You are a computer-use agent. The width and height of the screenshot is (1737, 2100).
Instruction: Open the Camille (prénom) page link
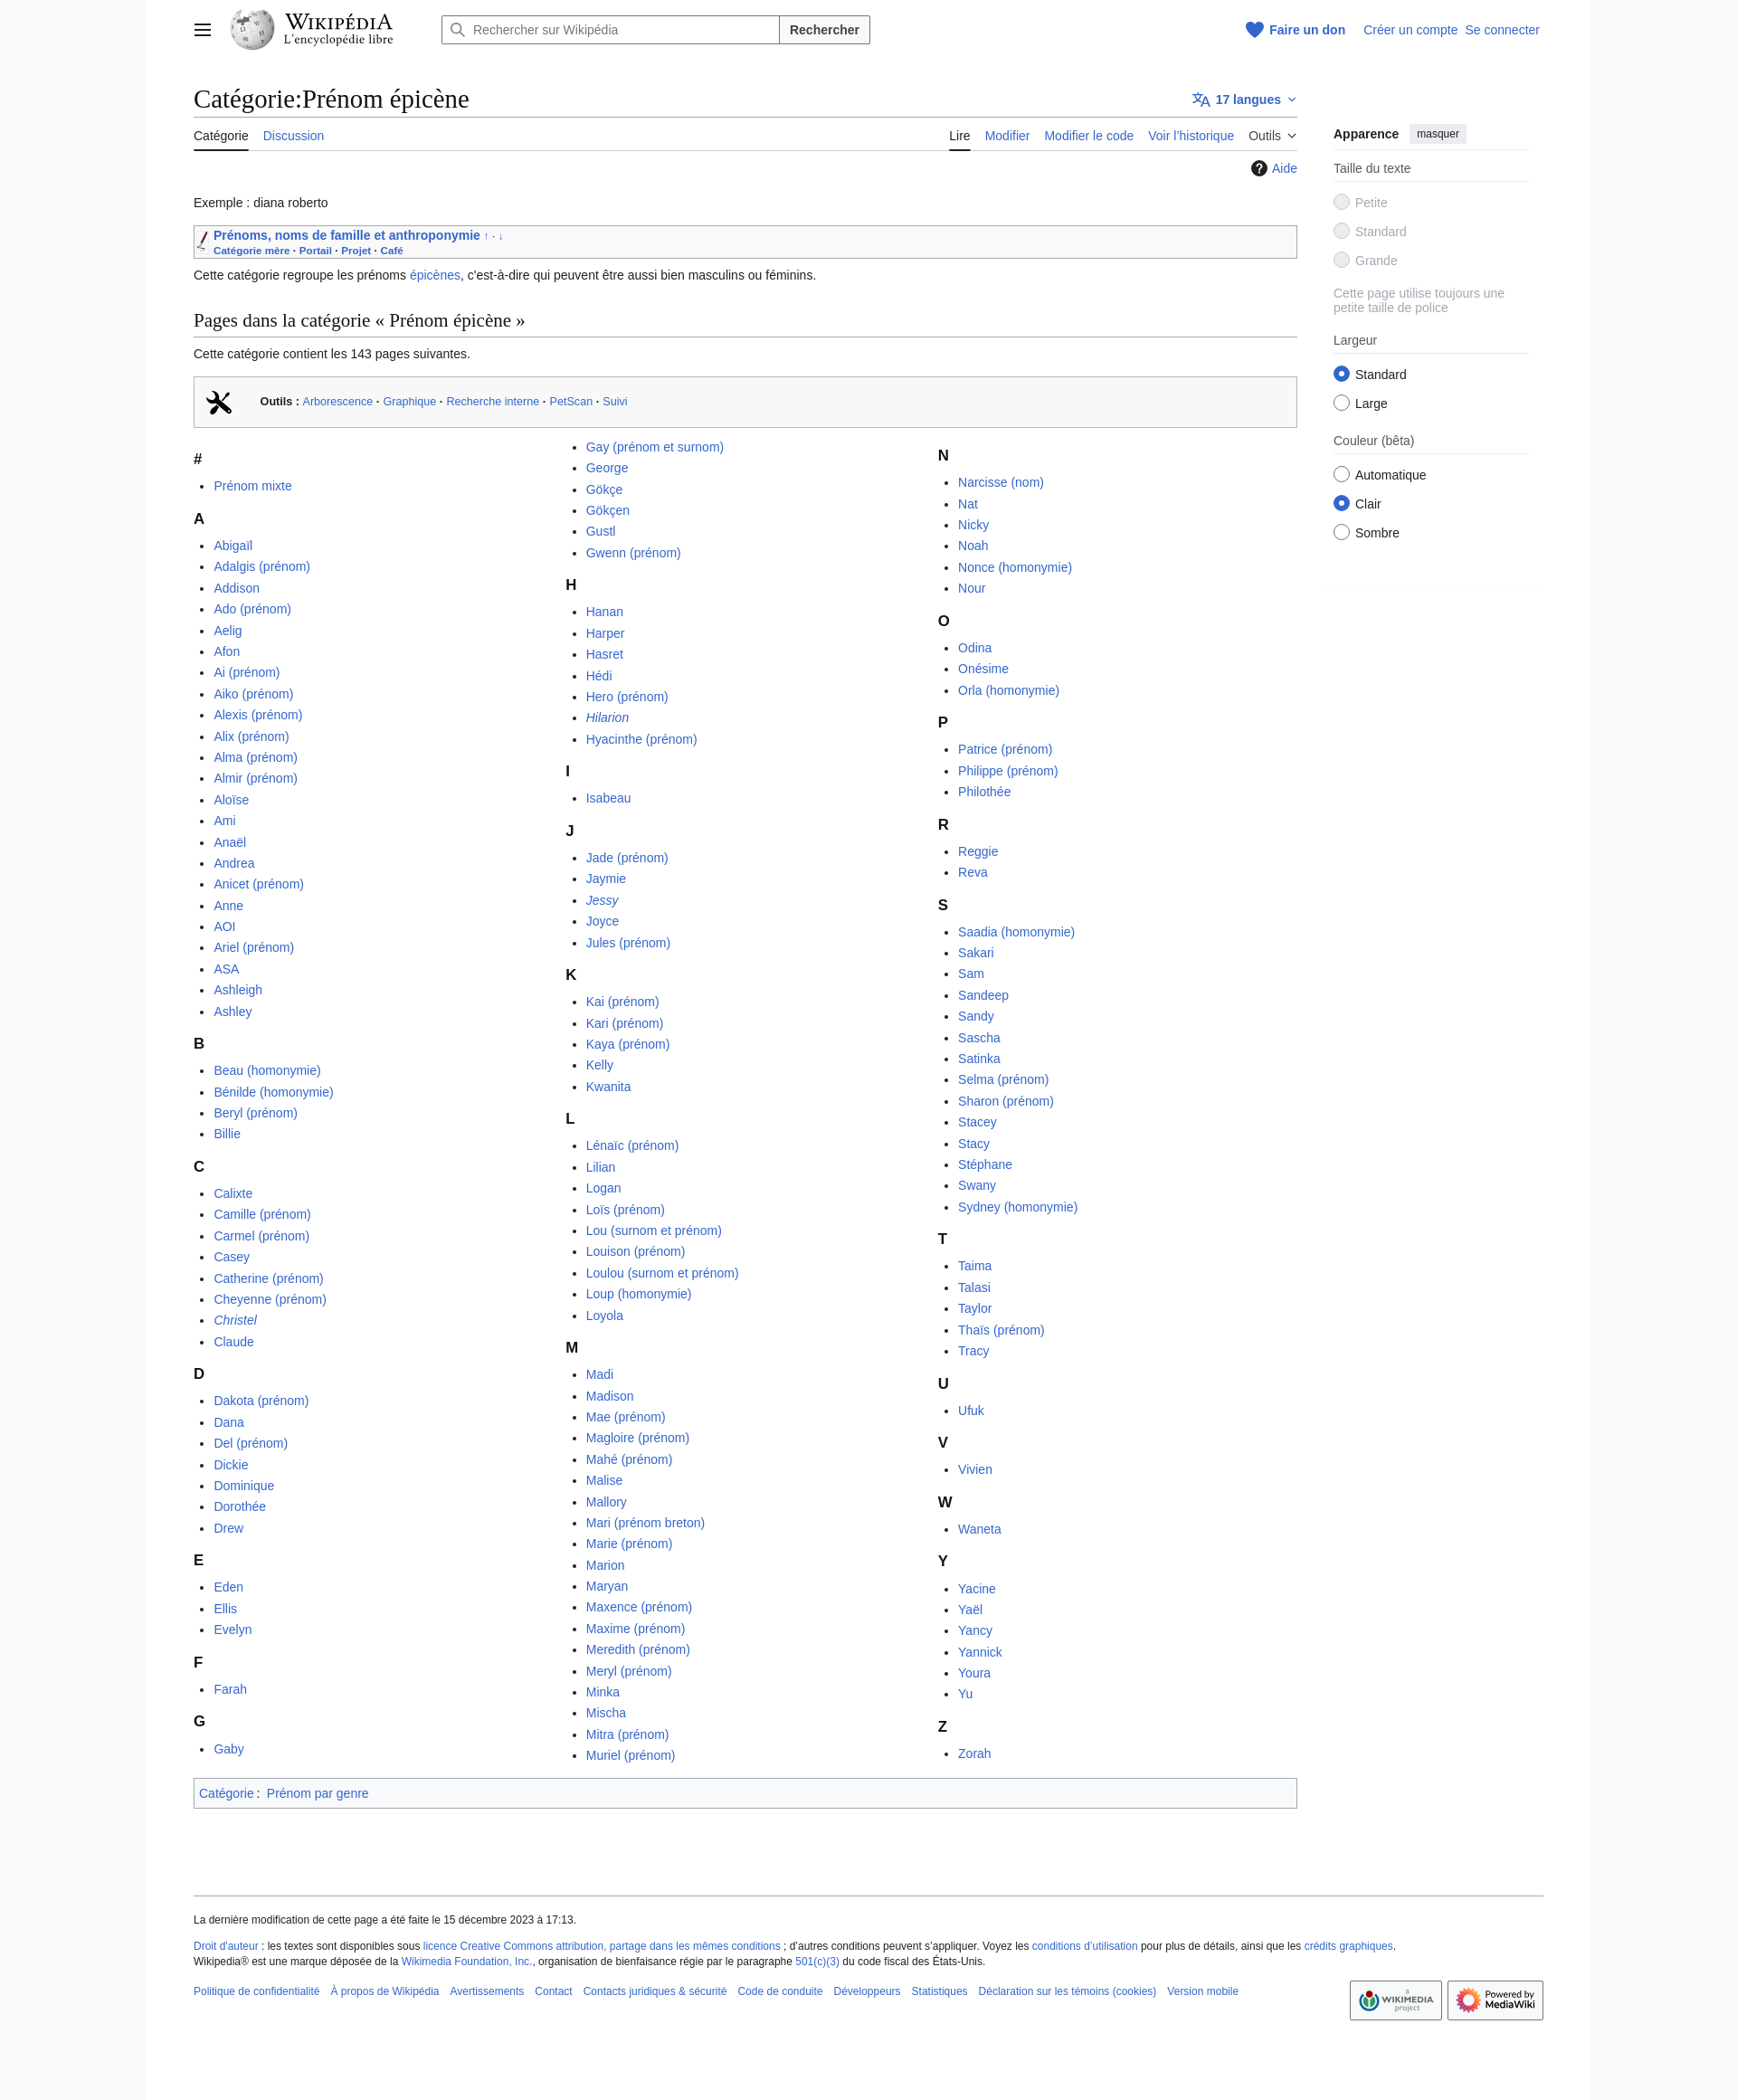point(262,1214)
